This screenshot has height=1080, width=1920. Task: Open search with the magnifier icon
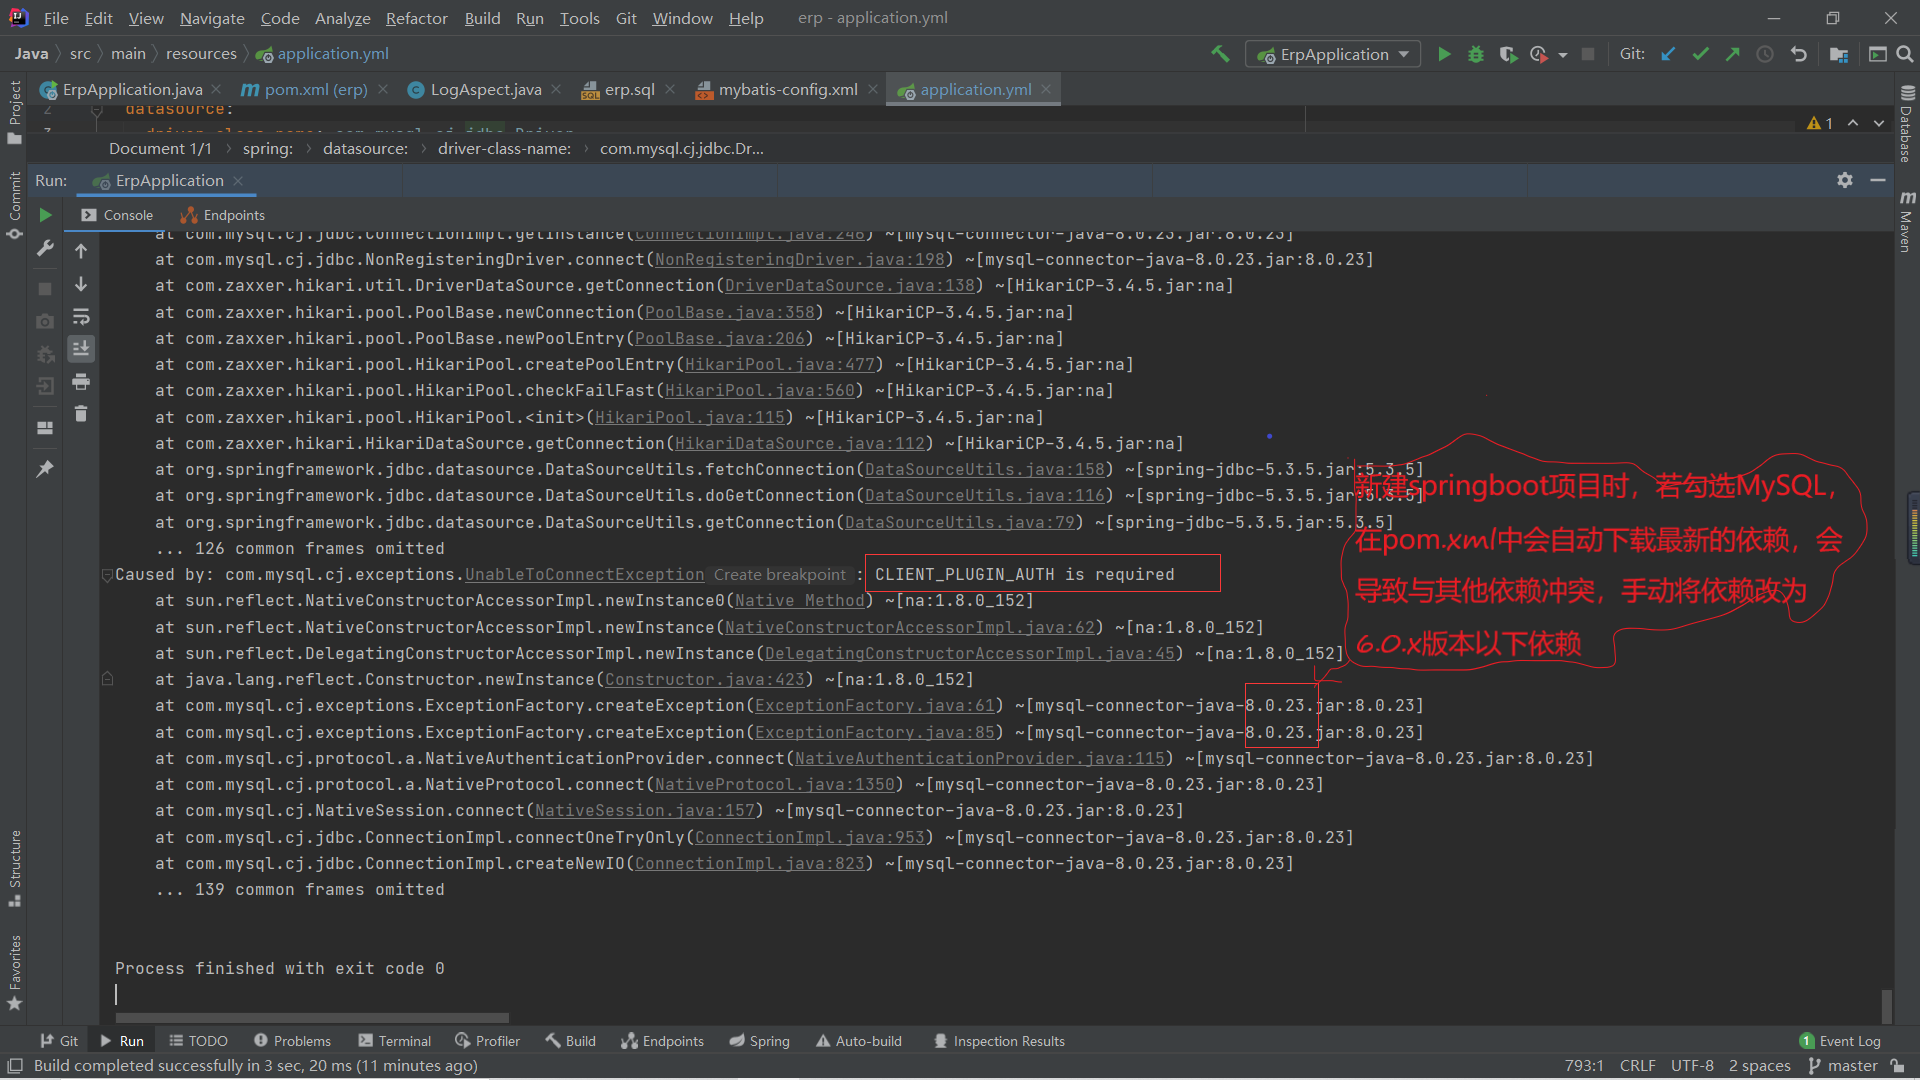coord(1905,55)
